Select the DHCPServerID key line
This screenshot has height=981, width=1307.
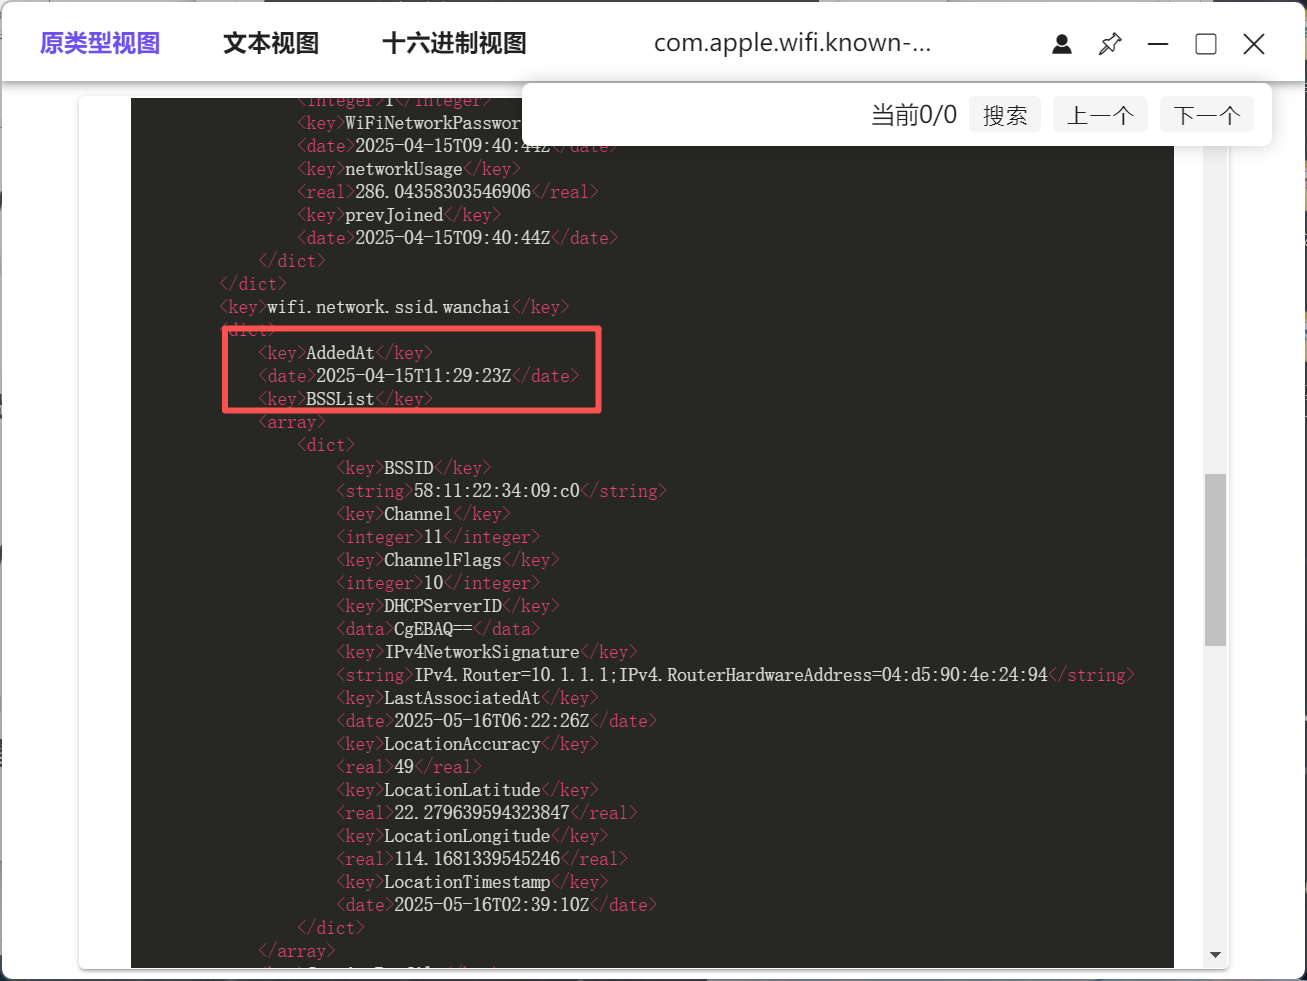[448, 606]
